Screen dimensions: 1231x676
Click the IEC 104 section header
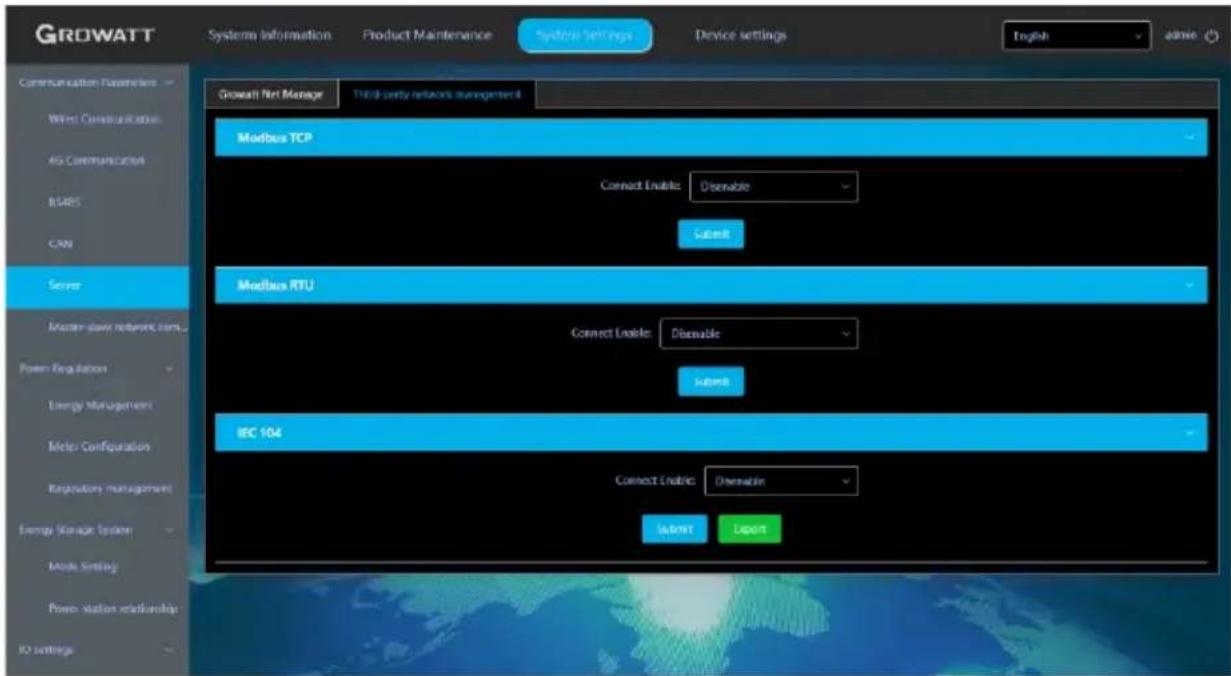point(712,433)
